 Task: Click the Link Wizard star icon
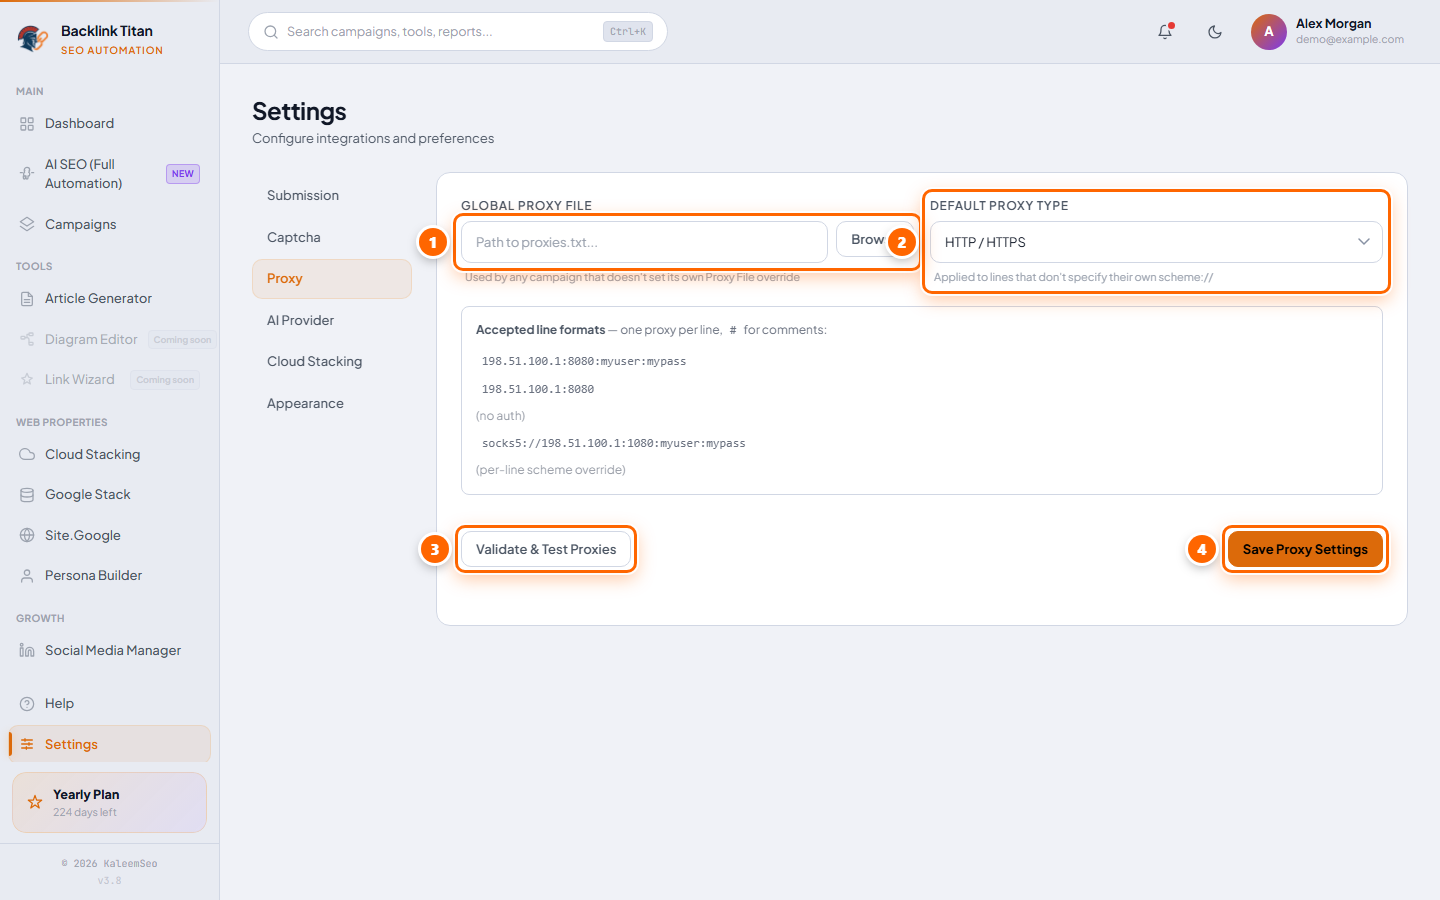click(x=27, y=380)
